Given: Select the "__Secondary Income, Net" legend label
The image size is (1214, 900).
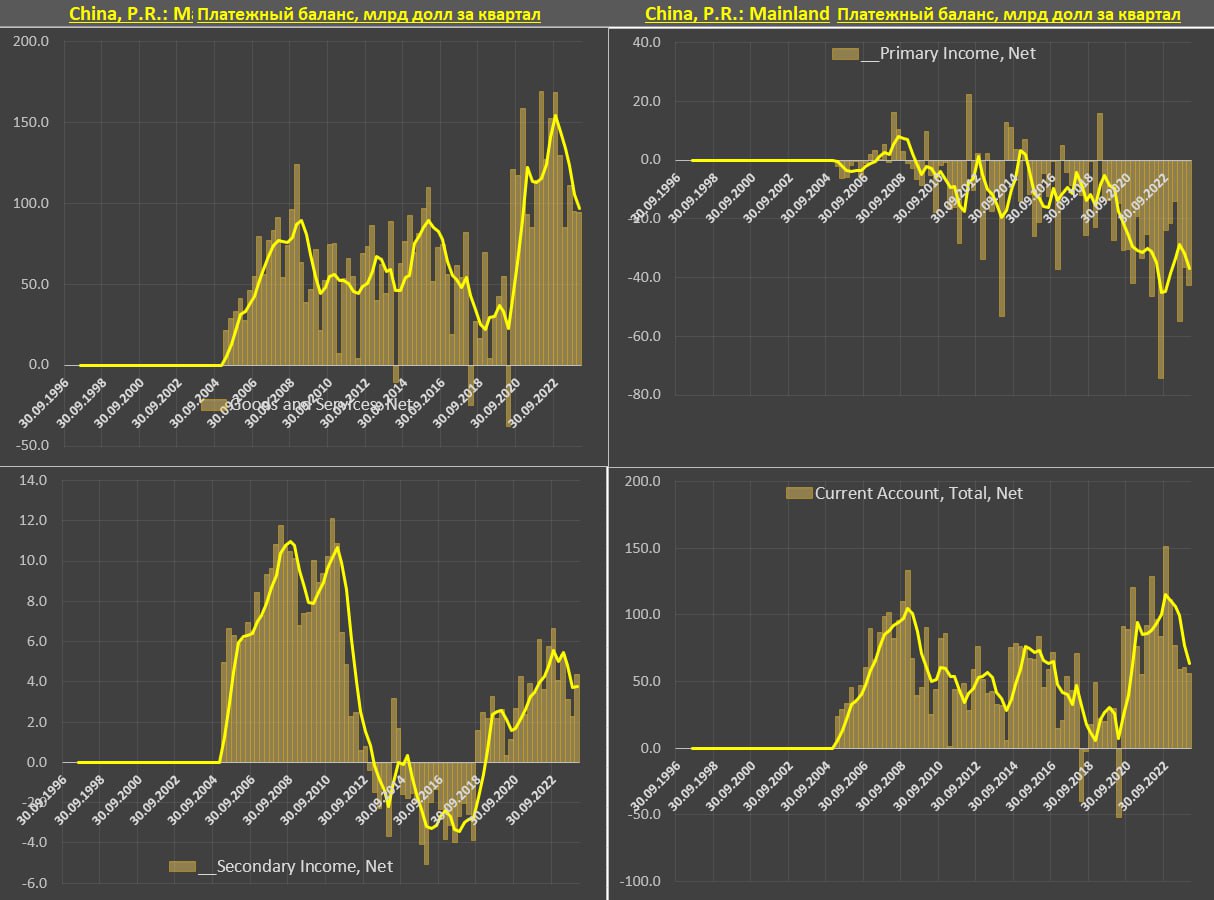Looking at the screenshot, I should point(295,866).
